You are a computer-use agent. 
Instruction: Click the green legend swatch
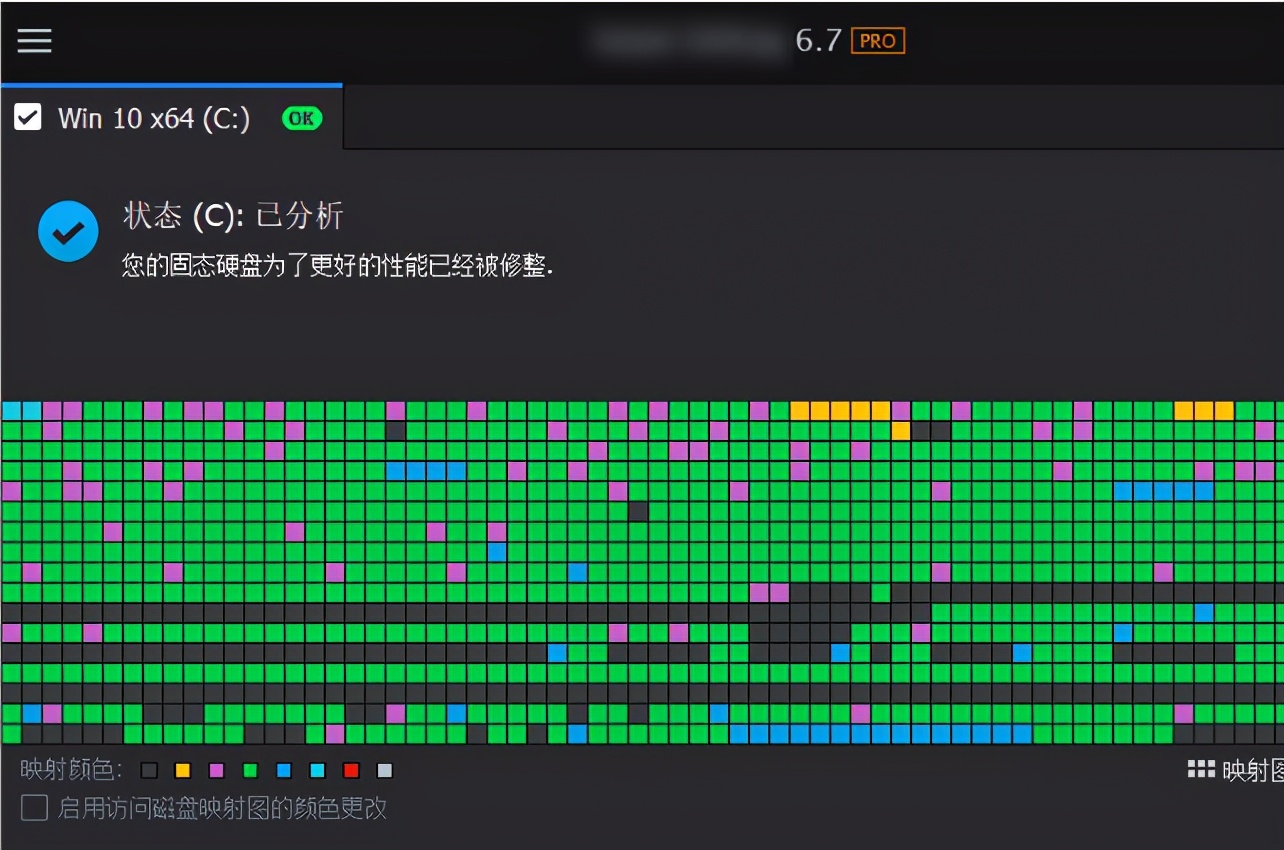pos(250,771)
